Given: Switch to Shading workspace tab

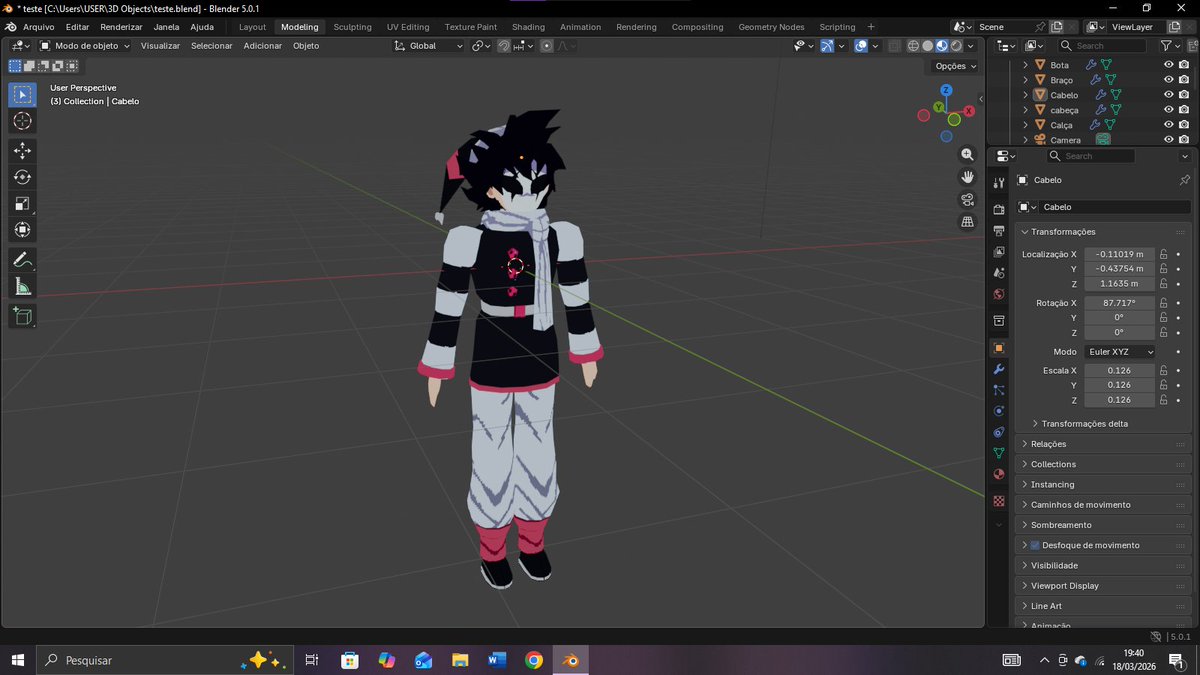Looking at the screenshot, I should [528, 27].
